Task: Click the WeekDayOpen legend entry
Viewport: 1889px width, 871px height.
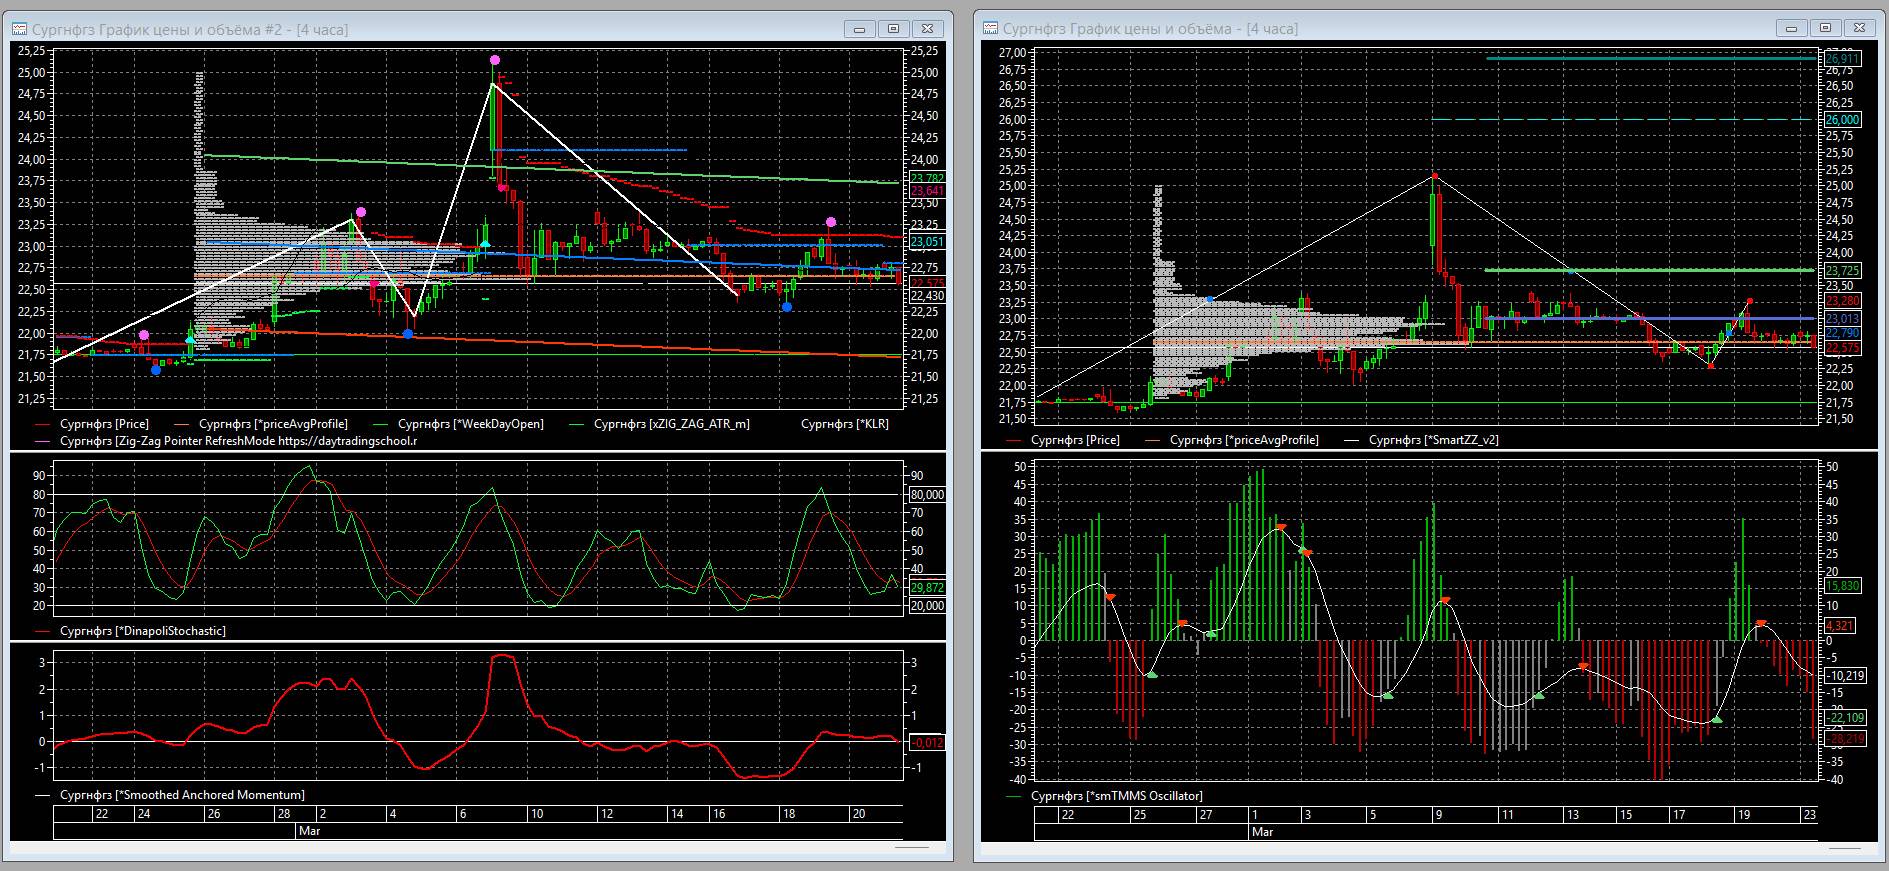Action: coord(471,424)
